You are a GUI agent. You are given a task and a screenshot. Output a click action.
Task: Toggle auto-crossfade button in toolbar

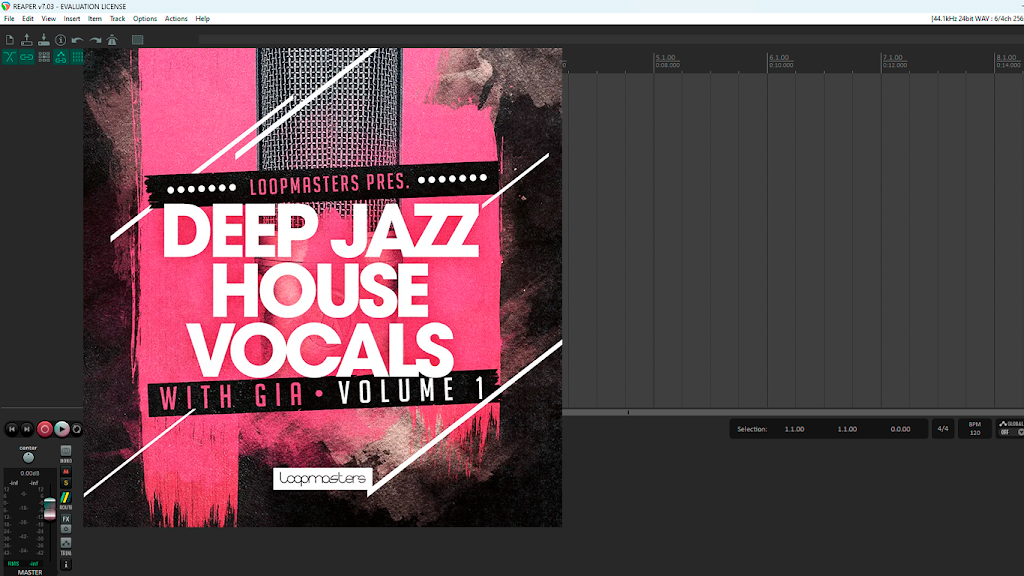pos(10,57)
